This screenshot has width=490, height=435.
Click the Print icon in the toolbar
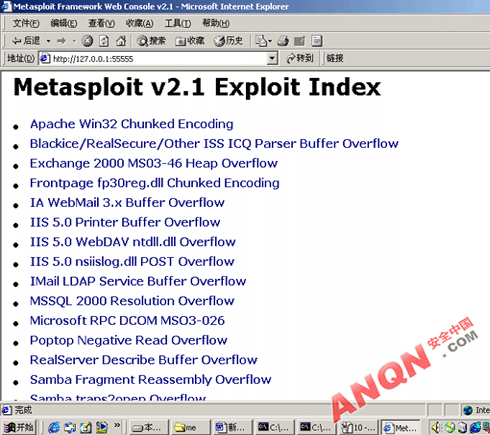(x=283, y=41)
